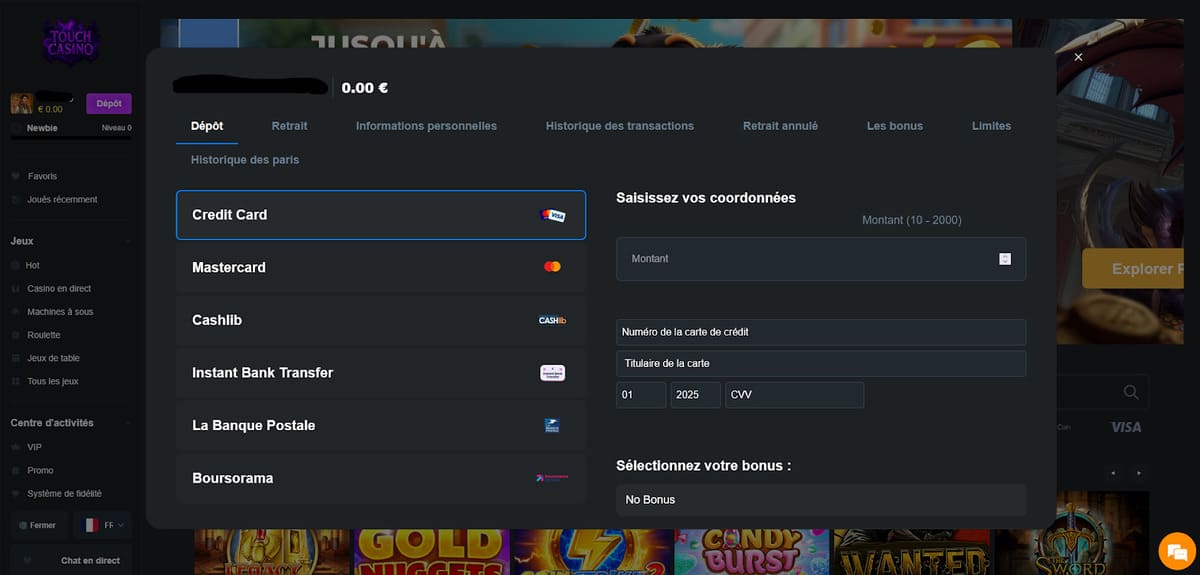Viewport: 1200px width, 575px height.
Task: Click Numéro de la carte de crédit field
Action: (821, 332)
